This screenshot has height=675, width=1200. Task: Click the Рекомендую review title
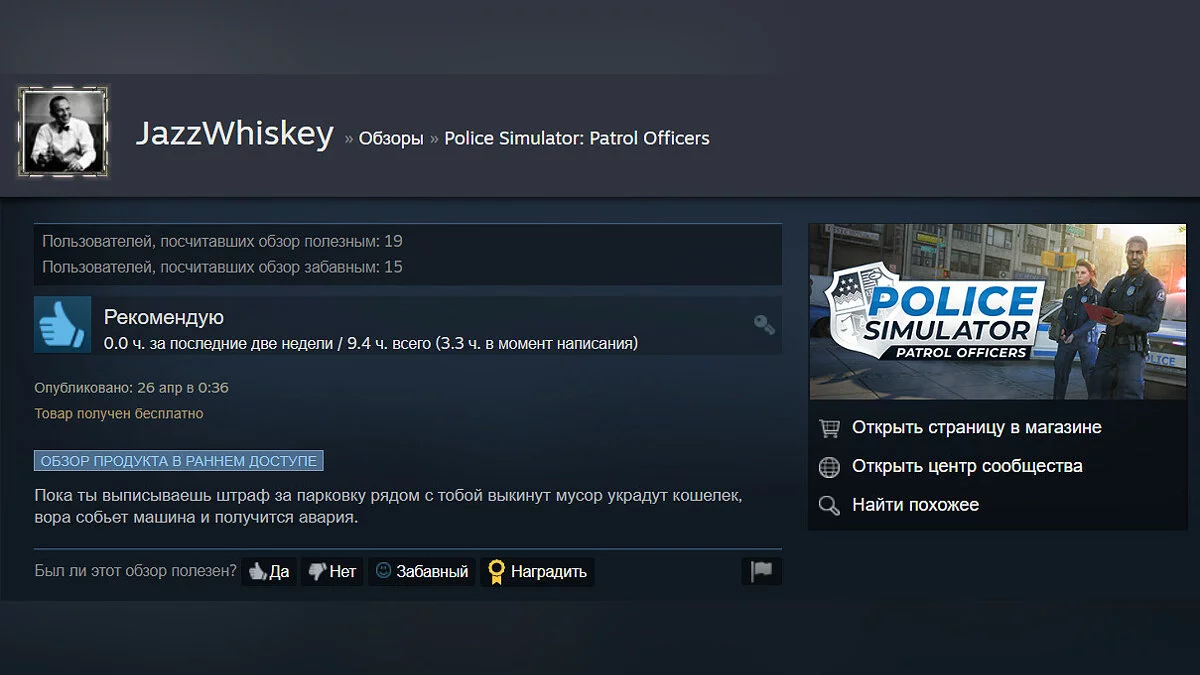point(164,317)
